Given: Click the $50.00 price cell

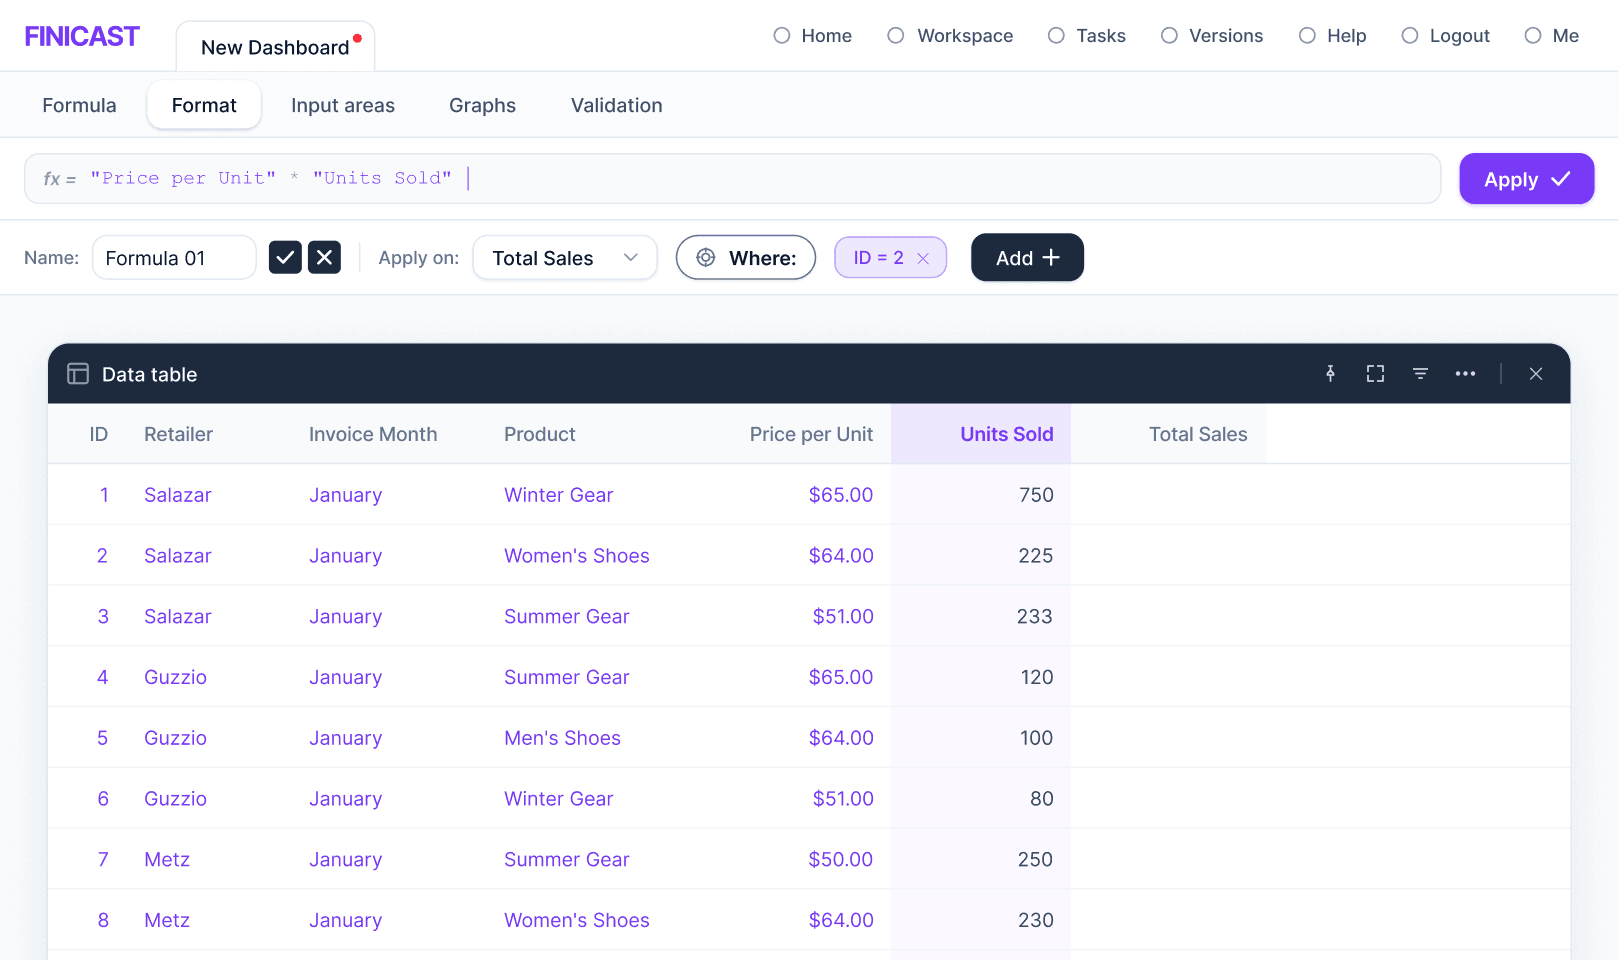Looking at the screenshot, I should coord(841,860).
